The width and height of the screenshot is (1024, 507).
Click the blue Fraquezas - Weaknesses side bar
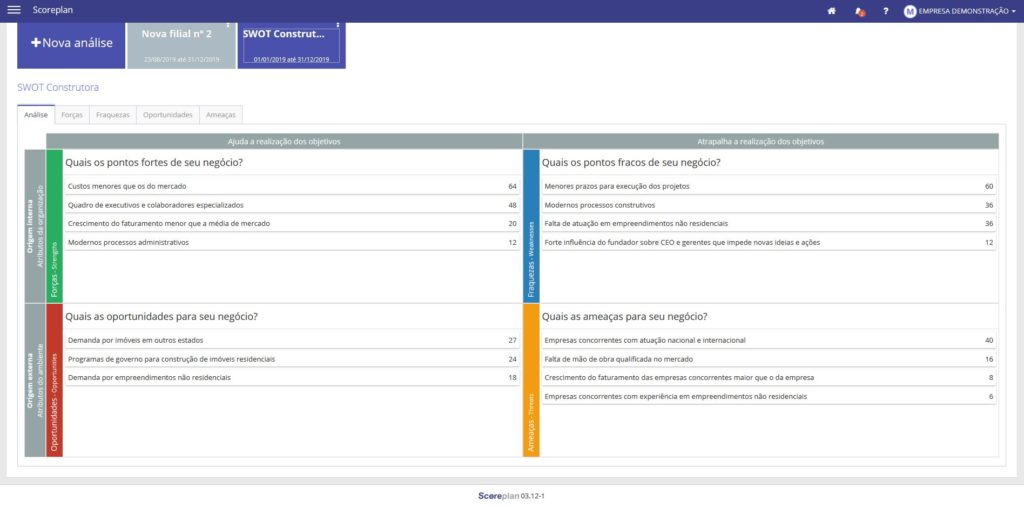coord(531,226)
